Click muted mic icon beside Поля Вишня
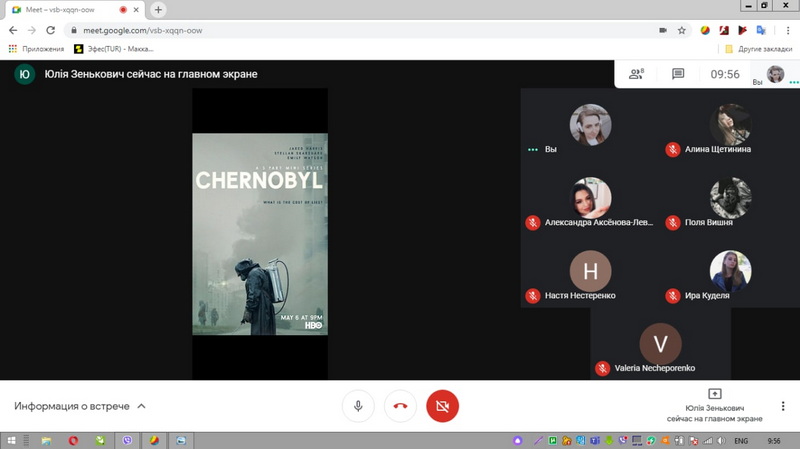The width and height of the screenshot is (800, 449). [x=672, y=222]
